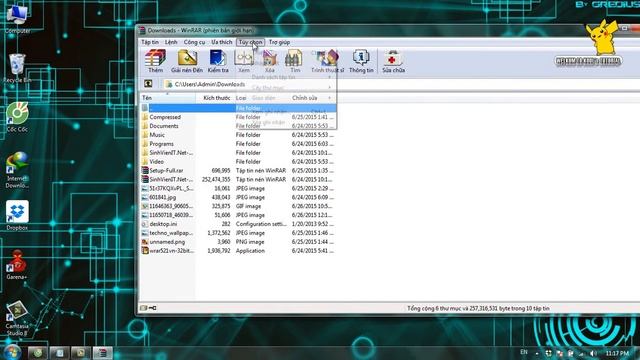The height and width of the screenshot is (360, 640).
Task: Select the Documents folder row
Action: [238, 126]
